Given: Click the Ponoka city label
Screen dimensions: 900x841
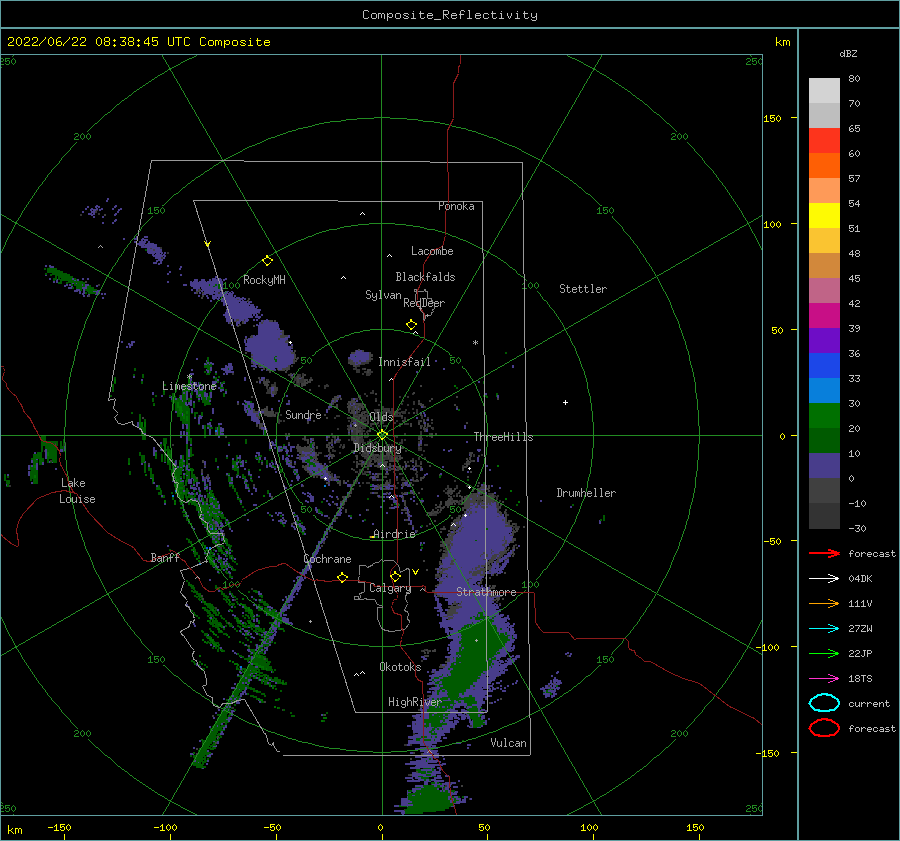Looking at the screenshot, I should 456,206.
